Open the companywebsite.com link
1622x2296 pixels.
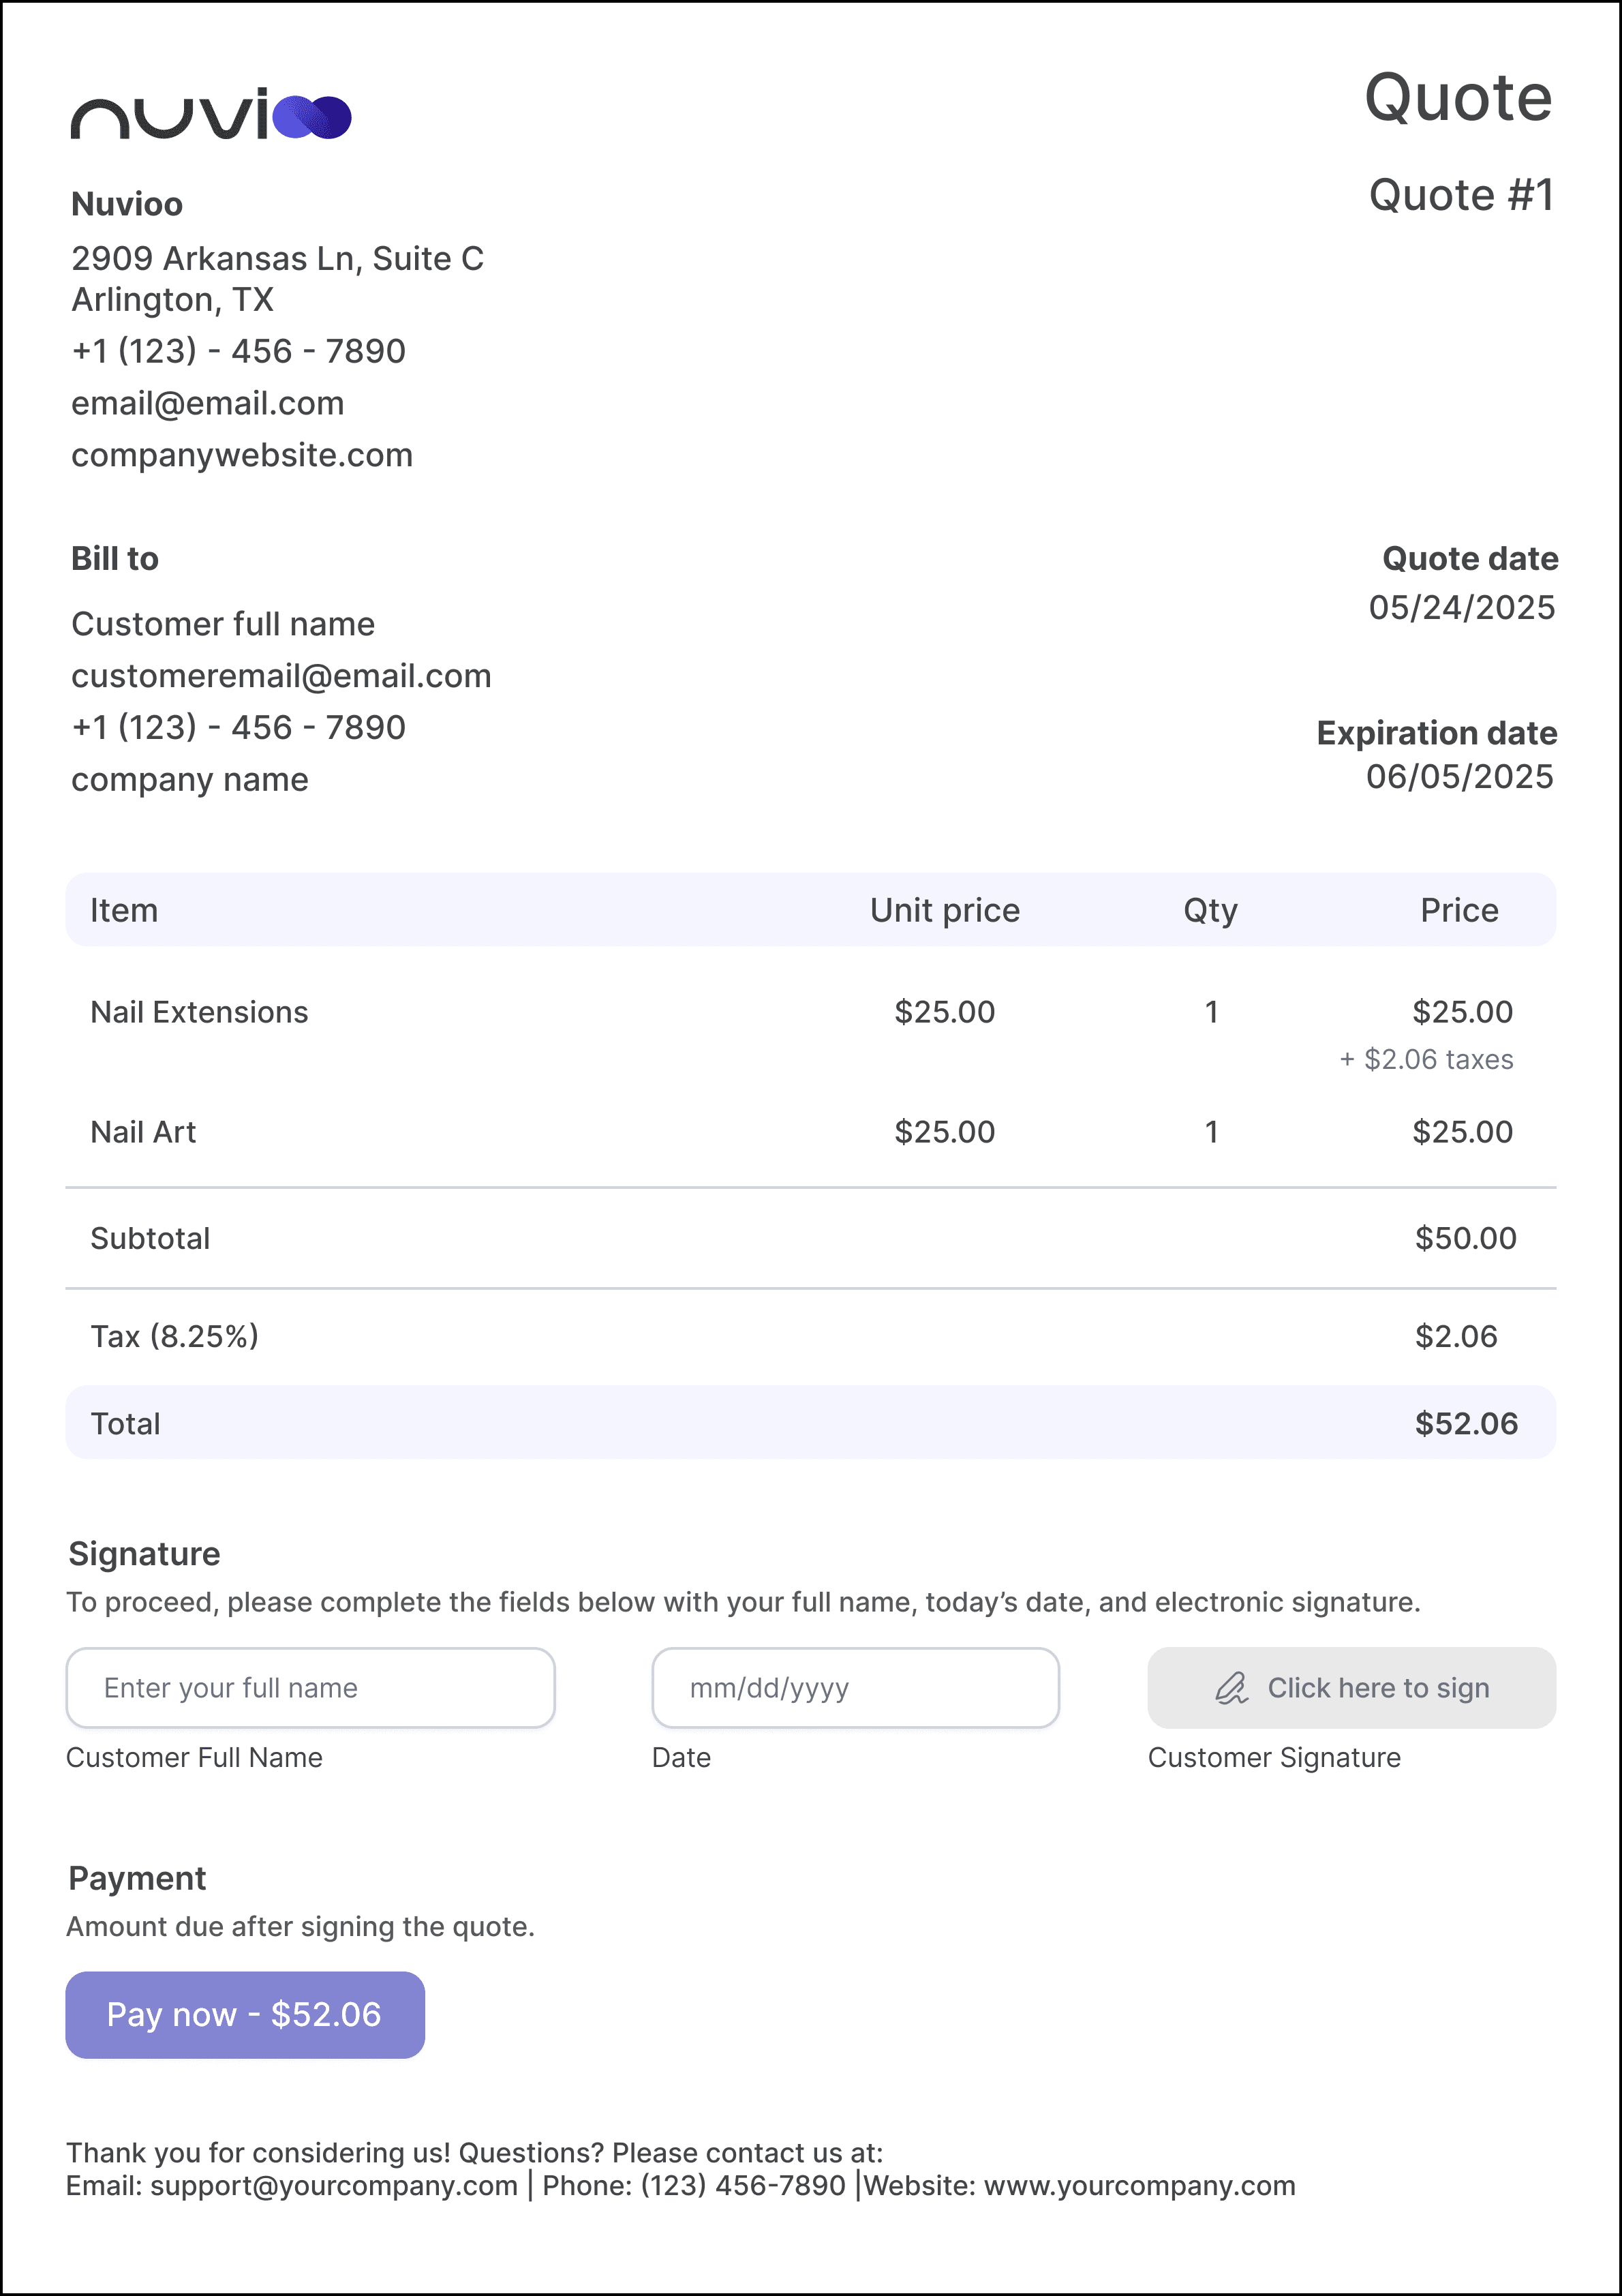pyautogui.click(x=242, y=455)
